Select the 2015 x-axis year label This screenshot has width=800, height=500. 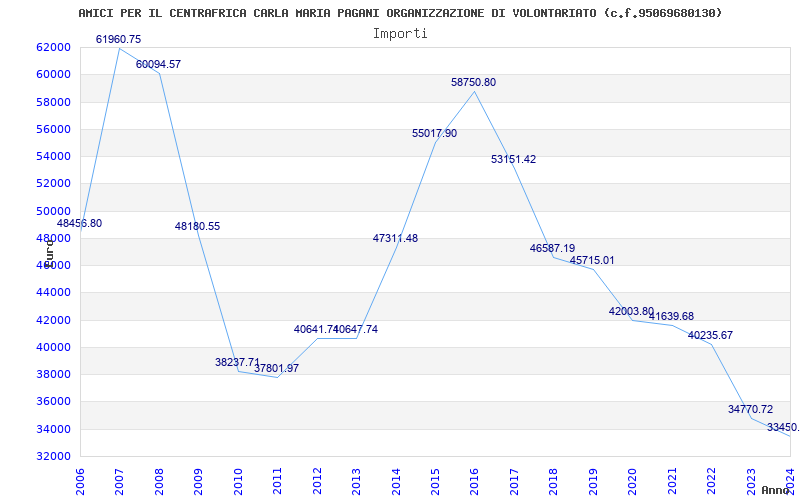click(x=435, y=480)
